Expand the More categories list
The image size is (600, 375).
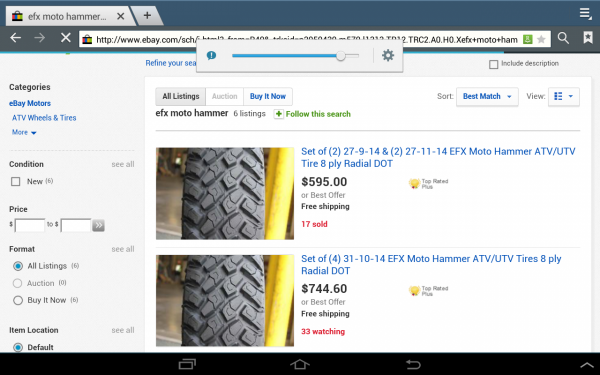pyautogui.click(x=24, y=132)
